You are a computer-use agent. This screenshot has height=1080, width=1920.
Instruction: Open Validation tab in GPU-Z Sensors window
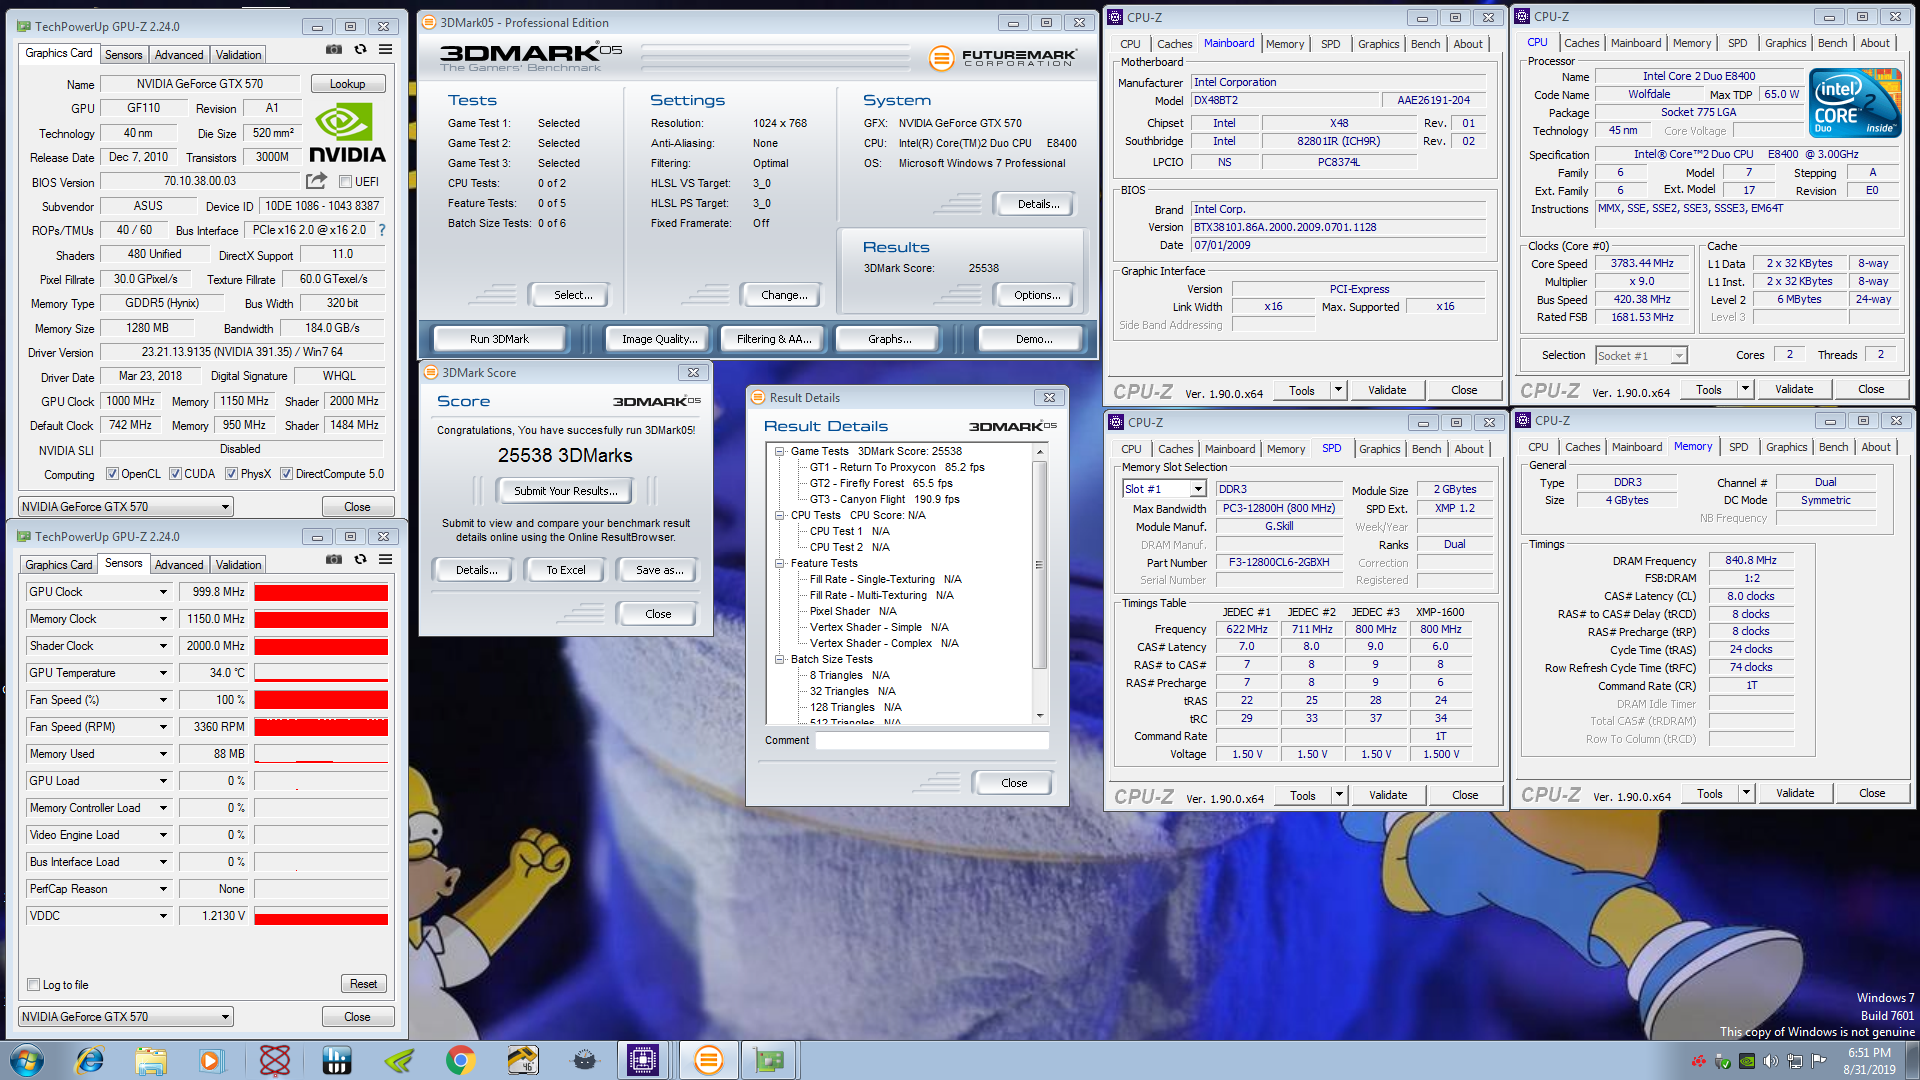coord(239,565)
